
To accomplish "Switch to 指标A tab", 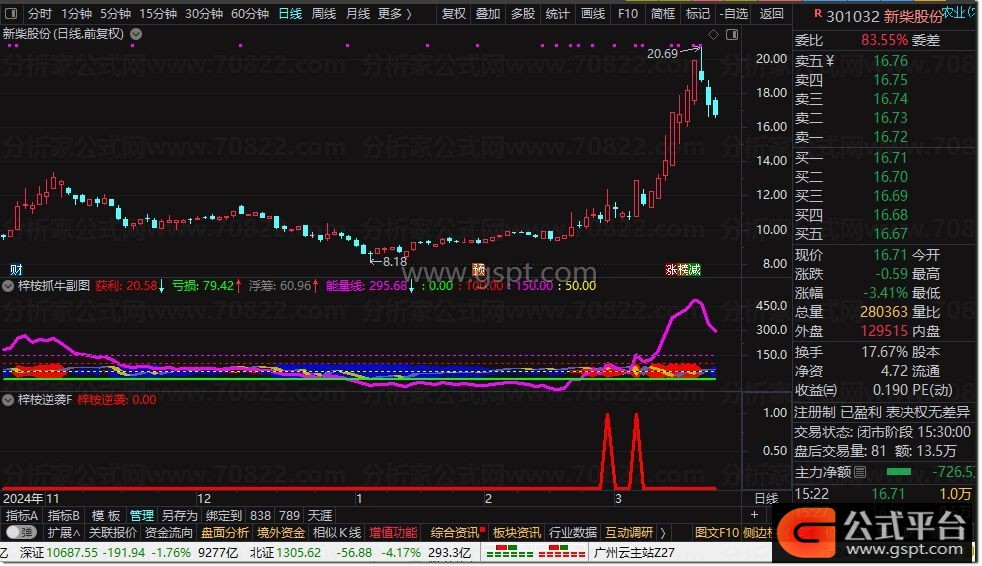I will coord(21,516).
